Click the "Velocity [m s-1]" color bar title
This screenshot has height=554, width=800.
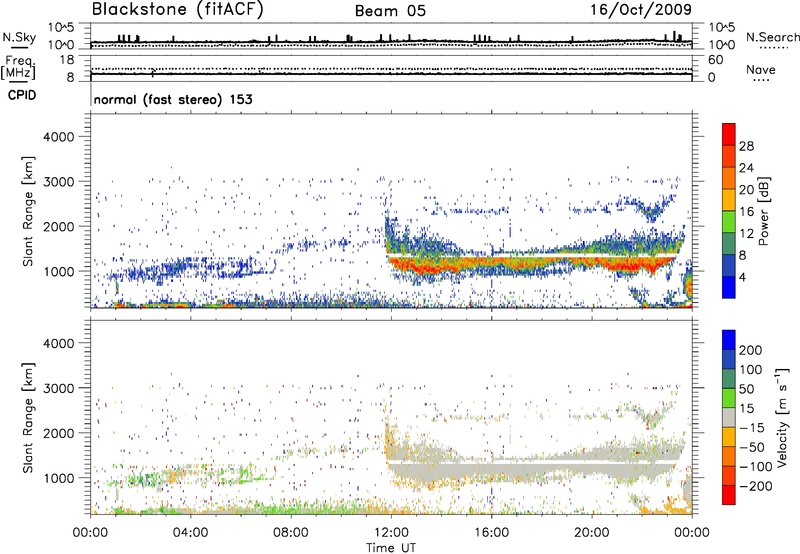[782, 417]
